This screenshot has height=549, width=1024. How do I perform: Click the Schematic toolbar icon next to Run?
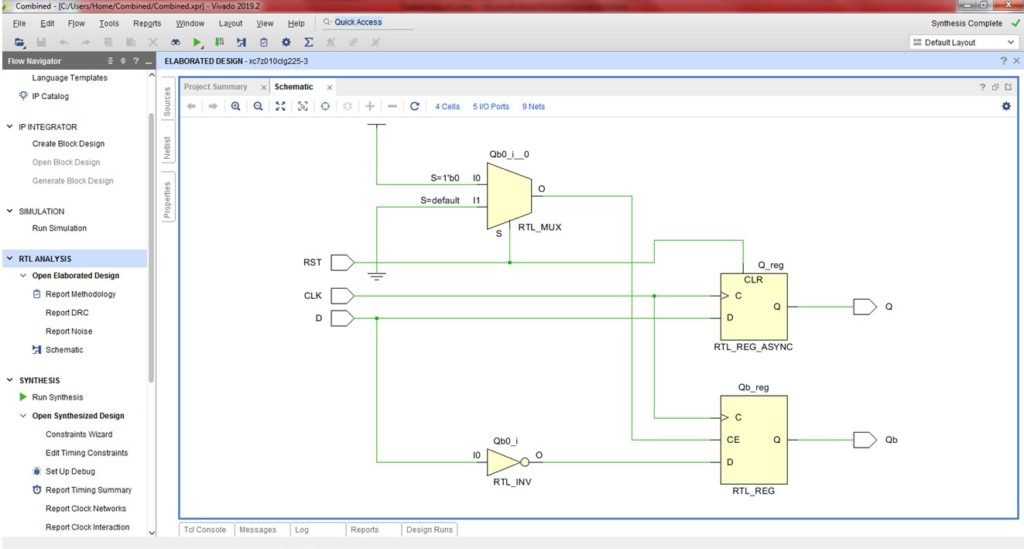pyautogui.click(x=242, y=42)
